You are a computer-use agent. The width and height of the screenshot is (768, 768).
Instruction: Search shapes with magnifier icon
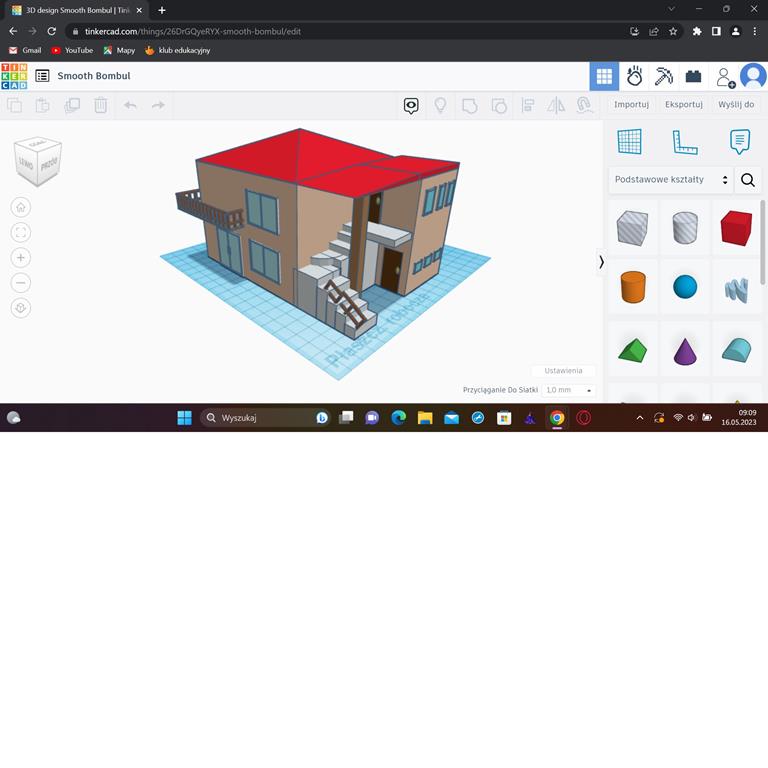click(x=748, y=180)
